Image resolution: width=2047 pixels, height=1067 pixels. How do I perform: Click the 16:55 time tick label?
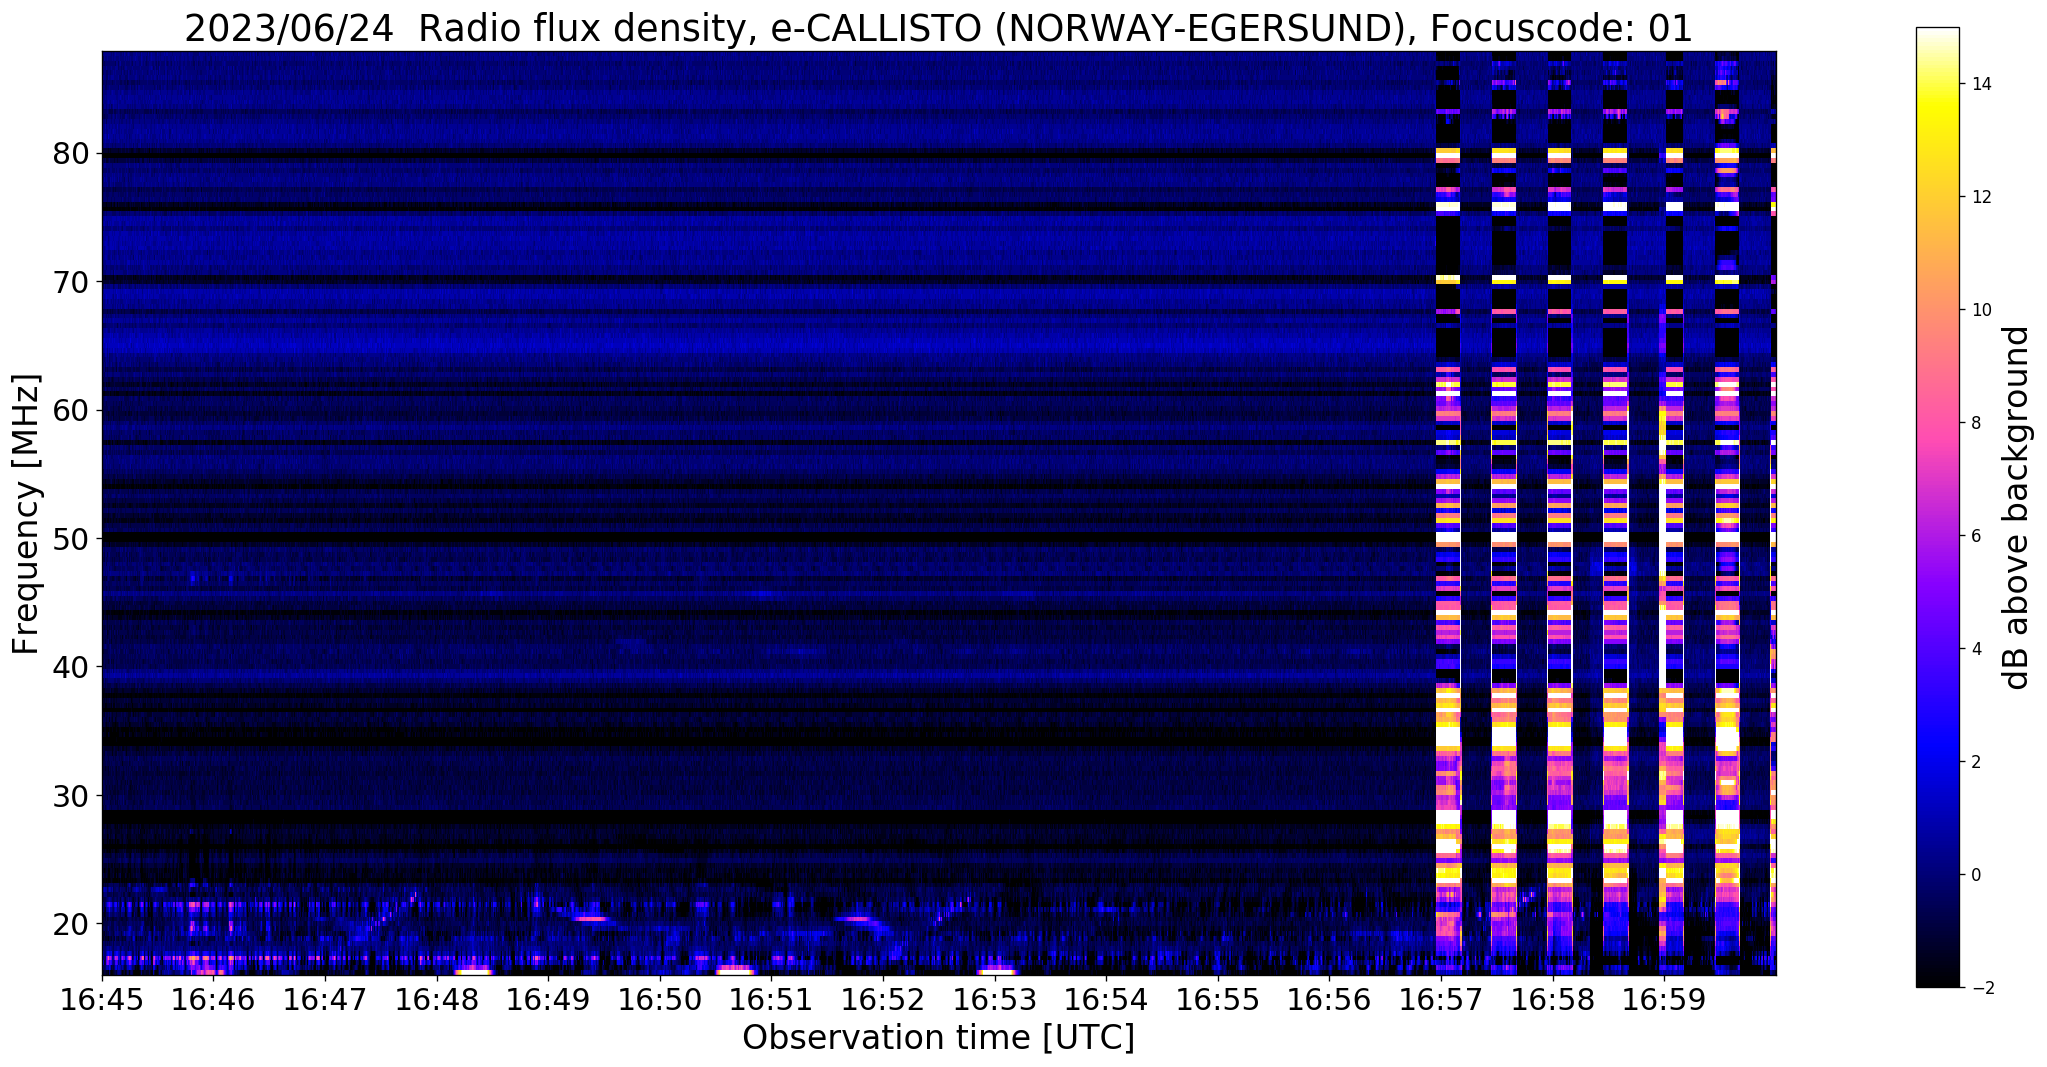coord(1217,1000)
